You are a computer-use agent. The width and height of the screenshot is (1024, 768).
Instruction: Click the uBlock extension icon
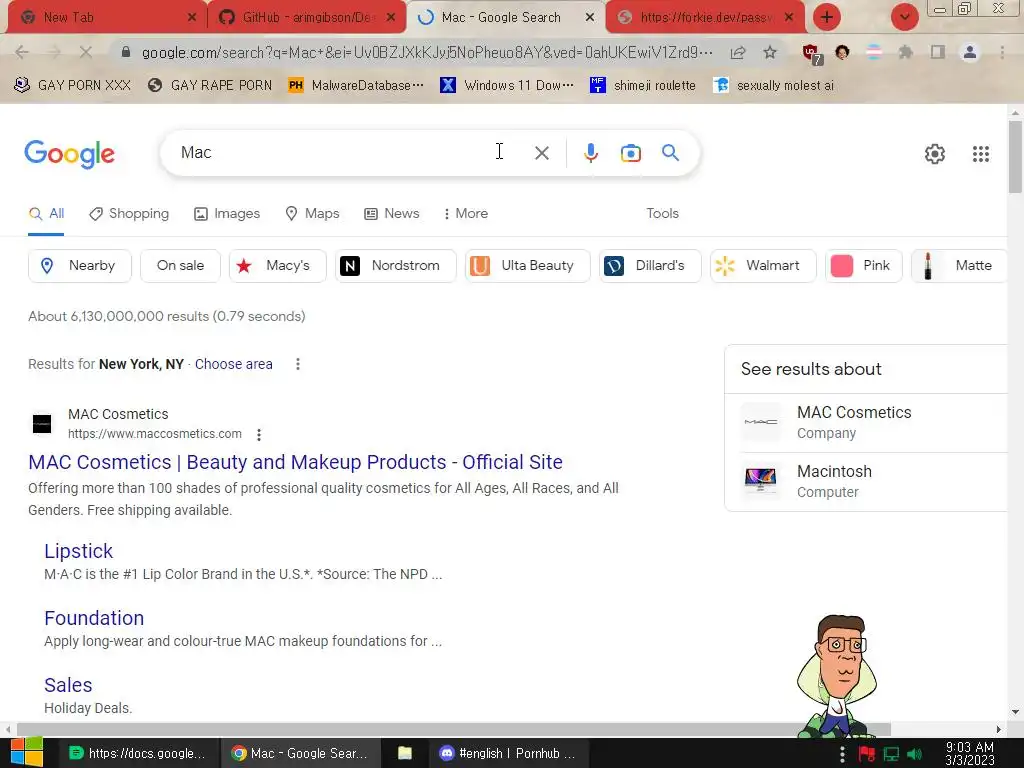(x=812, y=54)
